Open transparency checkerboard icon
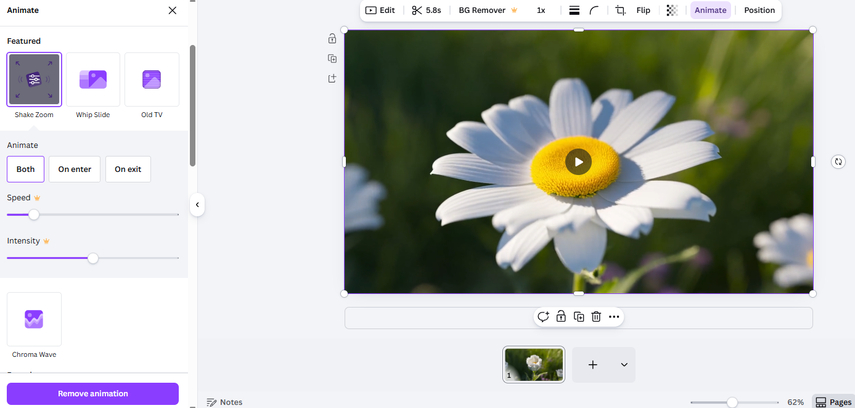Viewport: 855px width, 408px height. pyautogui.click(x=672, y=10)
